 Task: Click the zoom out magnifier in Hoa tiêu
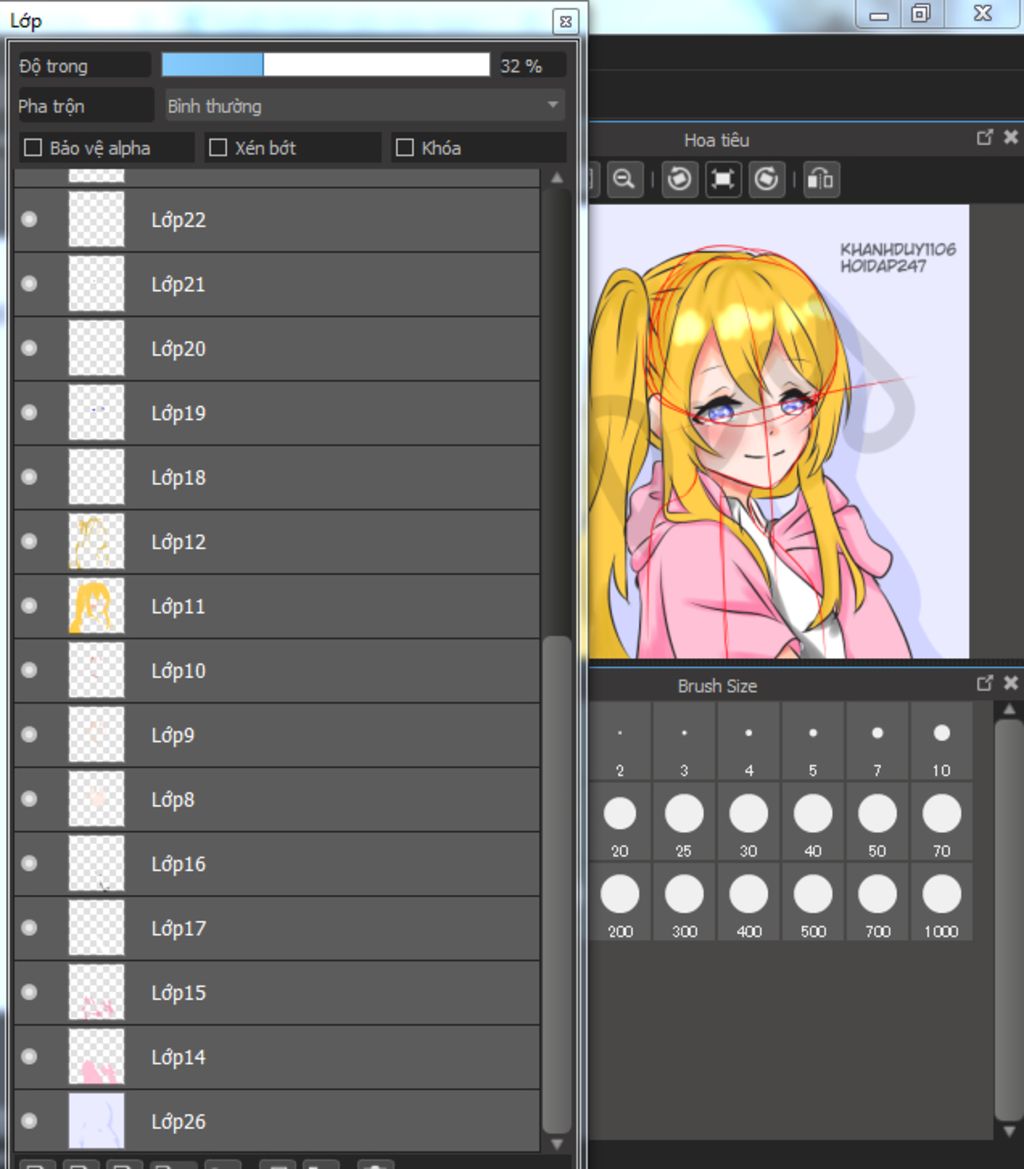625,179
